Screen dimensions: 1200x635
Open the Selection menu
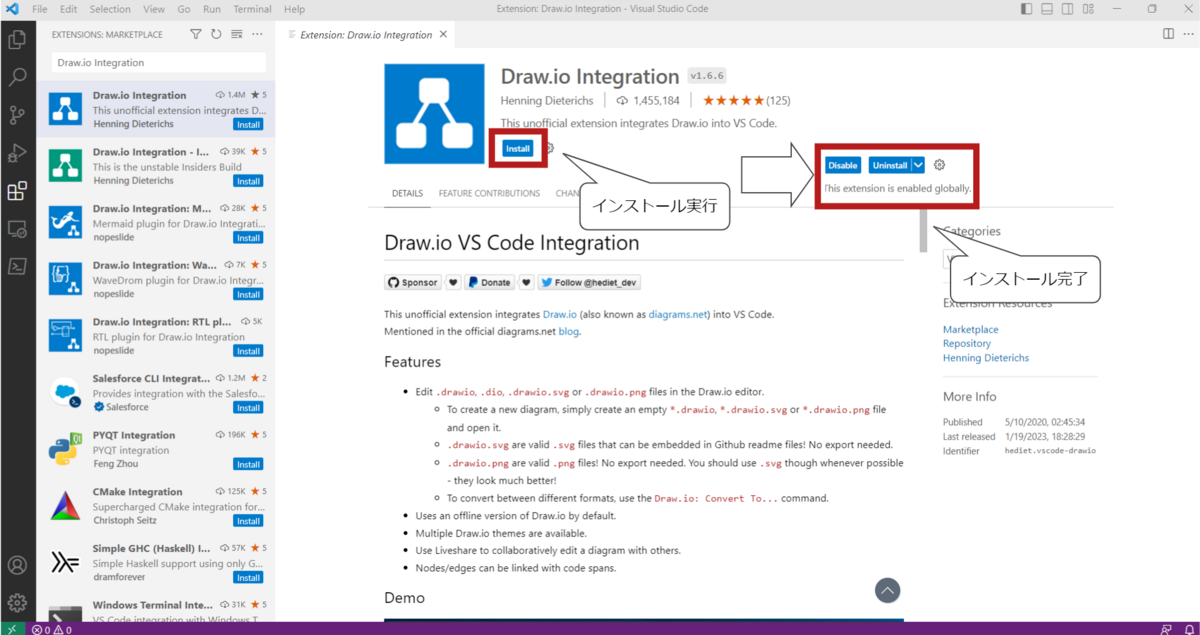(x=110, y=9)
